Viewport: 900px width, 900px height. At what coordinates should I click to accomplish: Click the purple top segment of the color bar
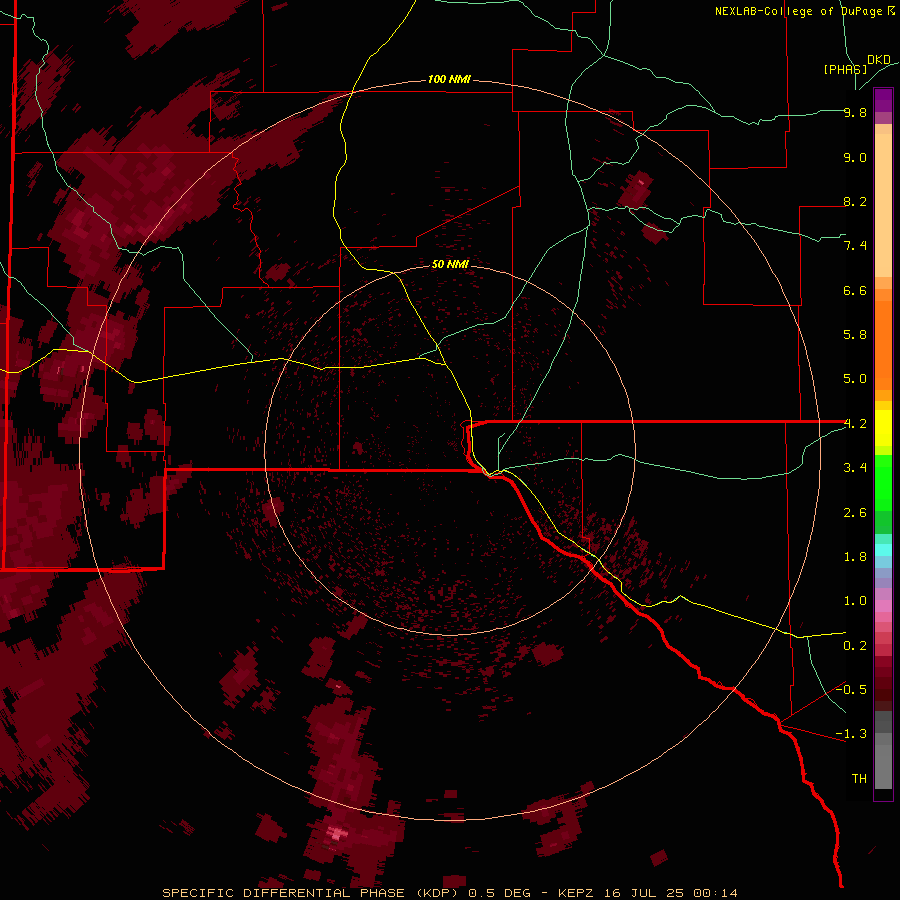883,100
